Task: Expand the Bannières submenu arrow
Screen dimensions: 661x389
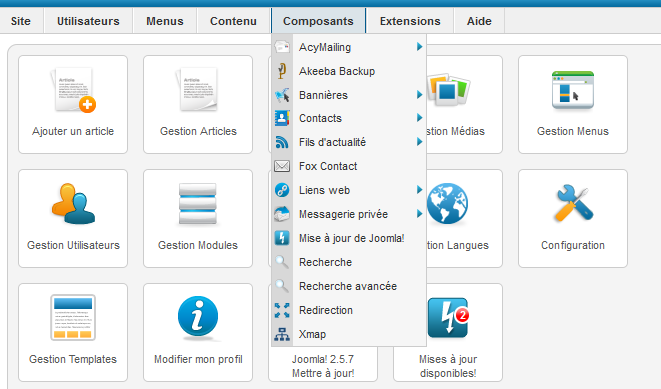Action: 419,95
